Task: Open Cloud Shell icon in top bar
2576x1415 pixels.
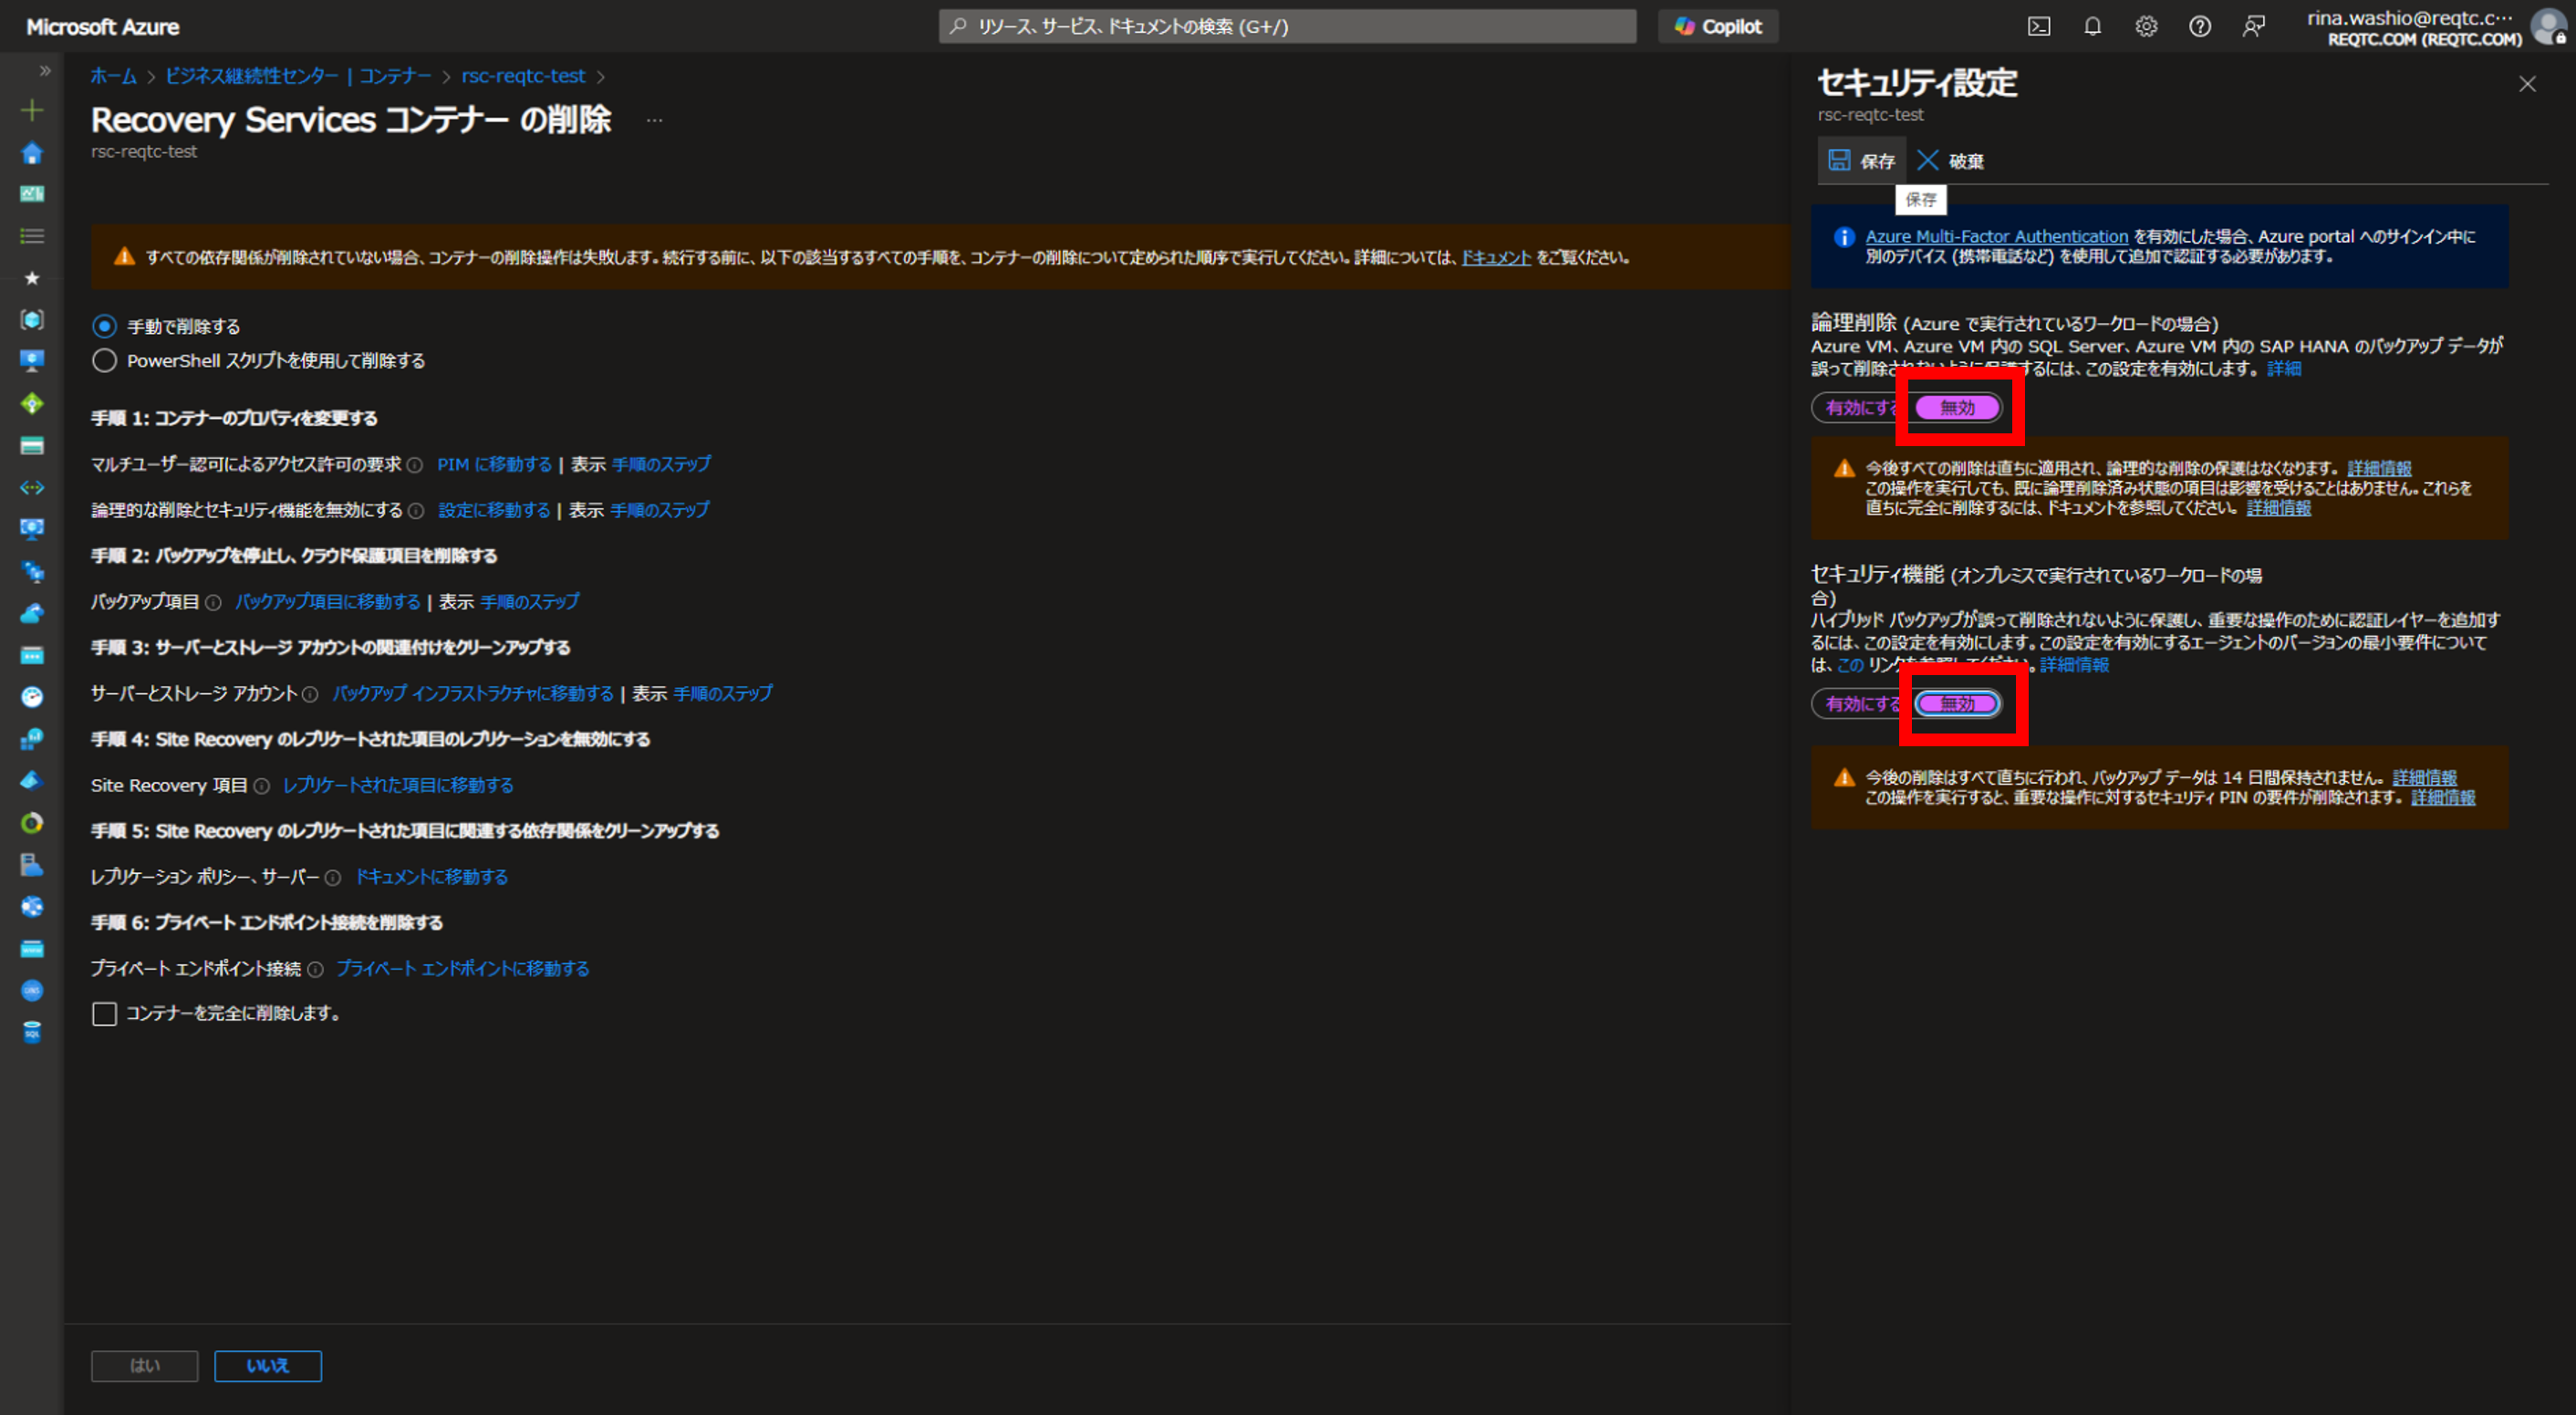Action: 2038,27
